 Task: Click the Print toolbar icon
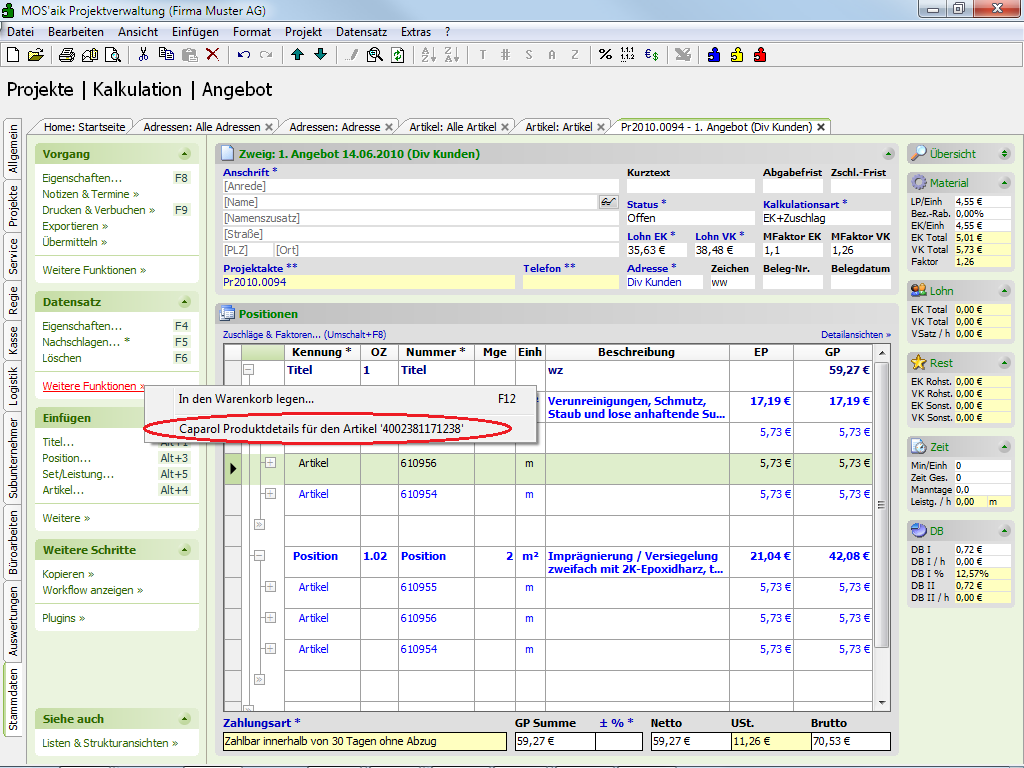[68, 54]
